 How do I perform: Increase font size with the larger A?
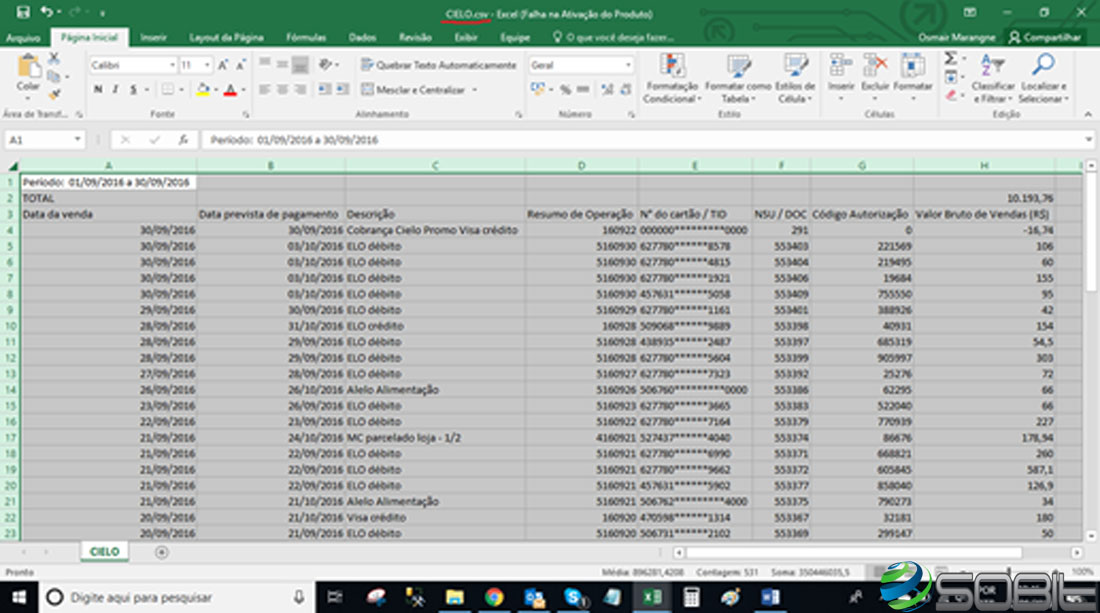tap(223, 65)
